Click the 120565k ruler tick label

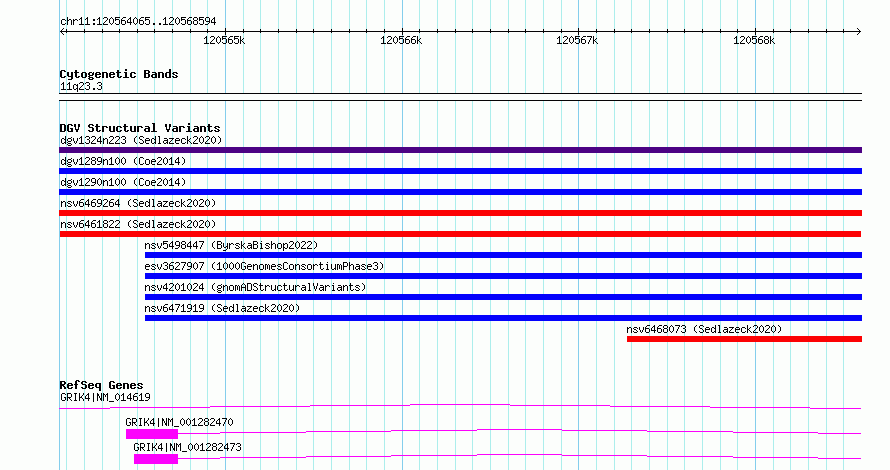pyautogui.click(x=224, y=40)
